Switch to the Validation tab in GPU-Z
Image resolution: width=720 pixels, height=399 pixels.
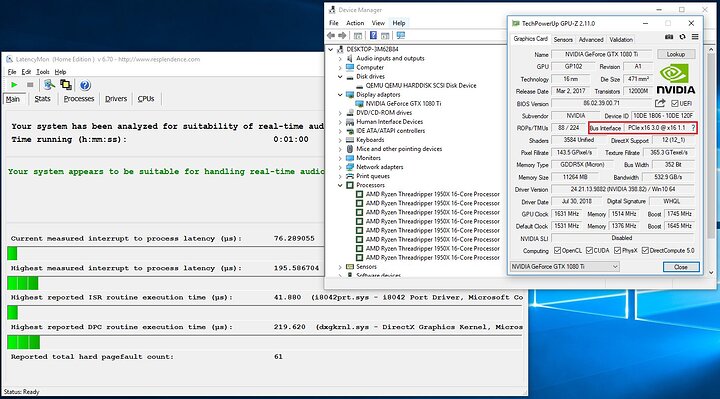click(x=621, y=39)
